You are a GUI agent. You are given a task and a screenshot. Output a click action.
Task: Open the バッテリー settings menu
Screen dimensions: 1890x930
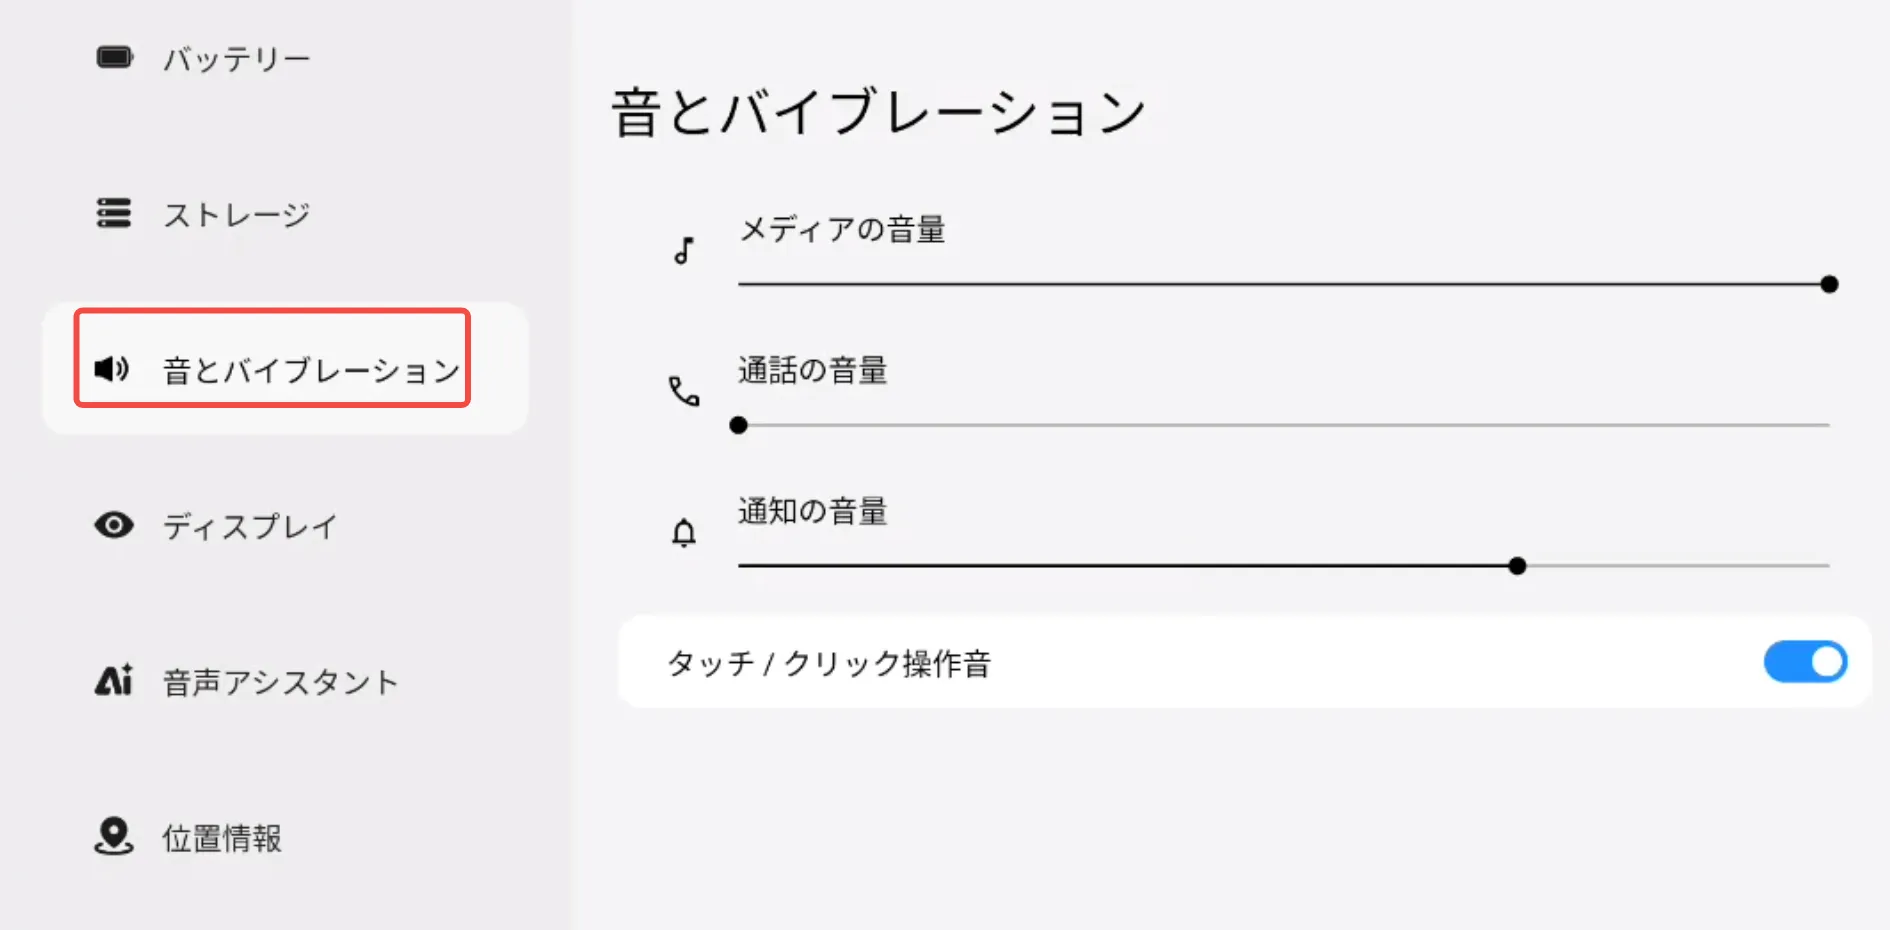pos(237,59)
